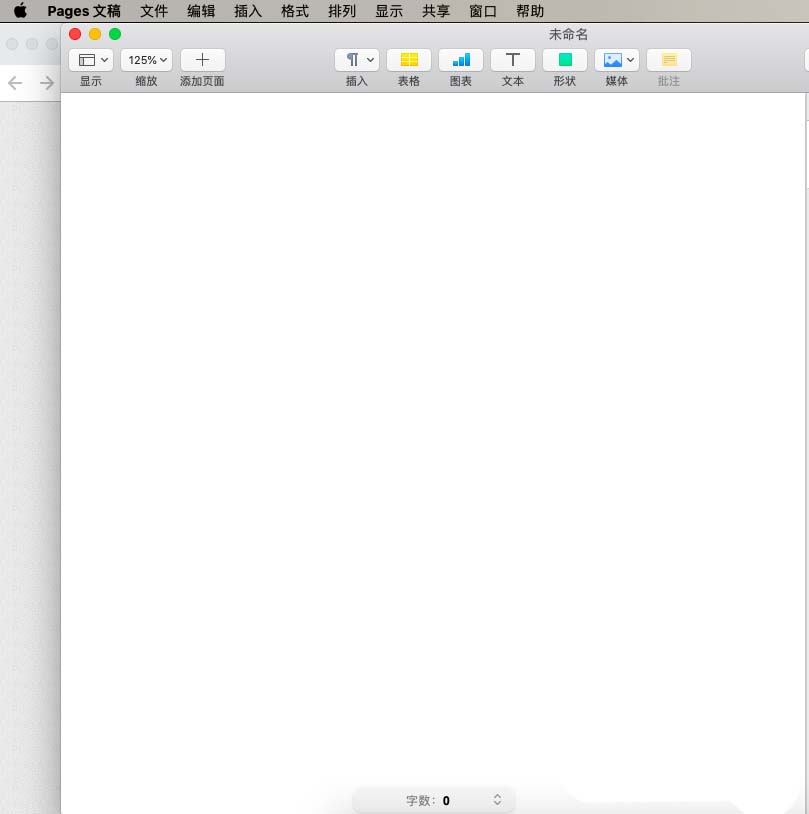This screenshot has height=814, width=809.
Task: Open the 125% zoom dropdown
Action: point(147,60)
